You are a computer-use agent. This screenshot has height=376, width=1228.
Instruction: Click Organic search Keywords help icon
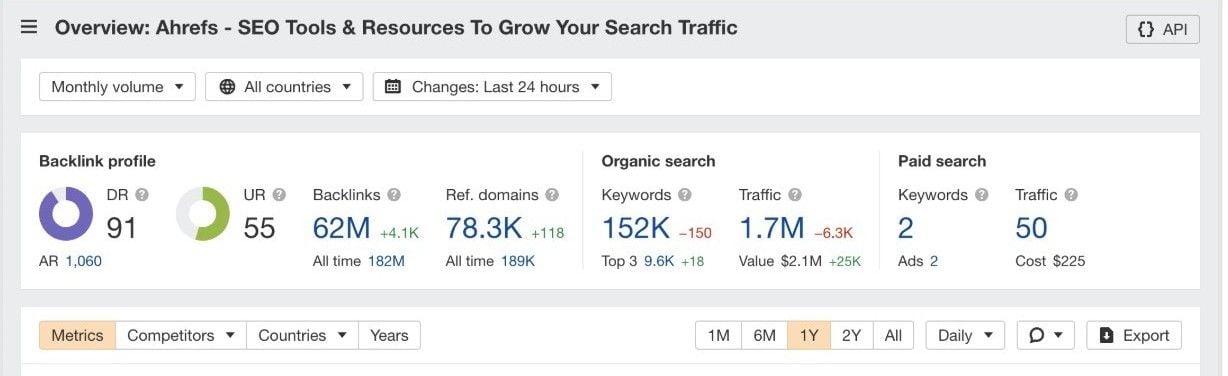pos(685,195)
